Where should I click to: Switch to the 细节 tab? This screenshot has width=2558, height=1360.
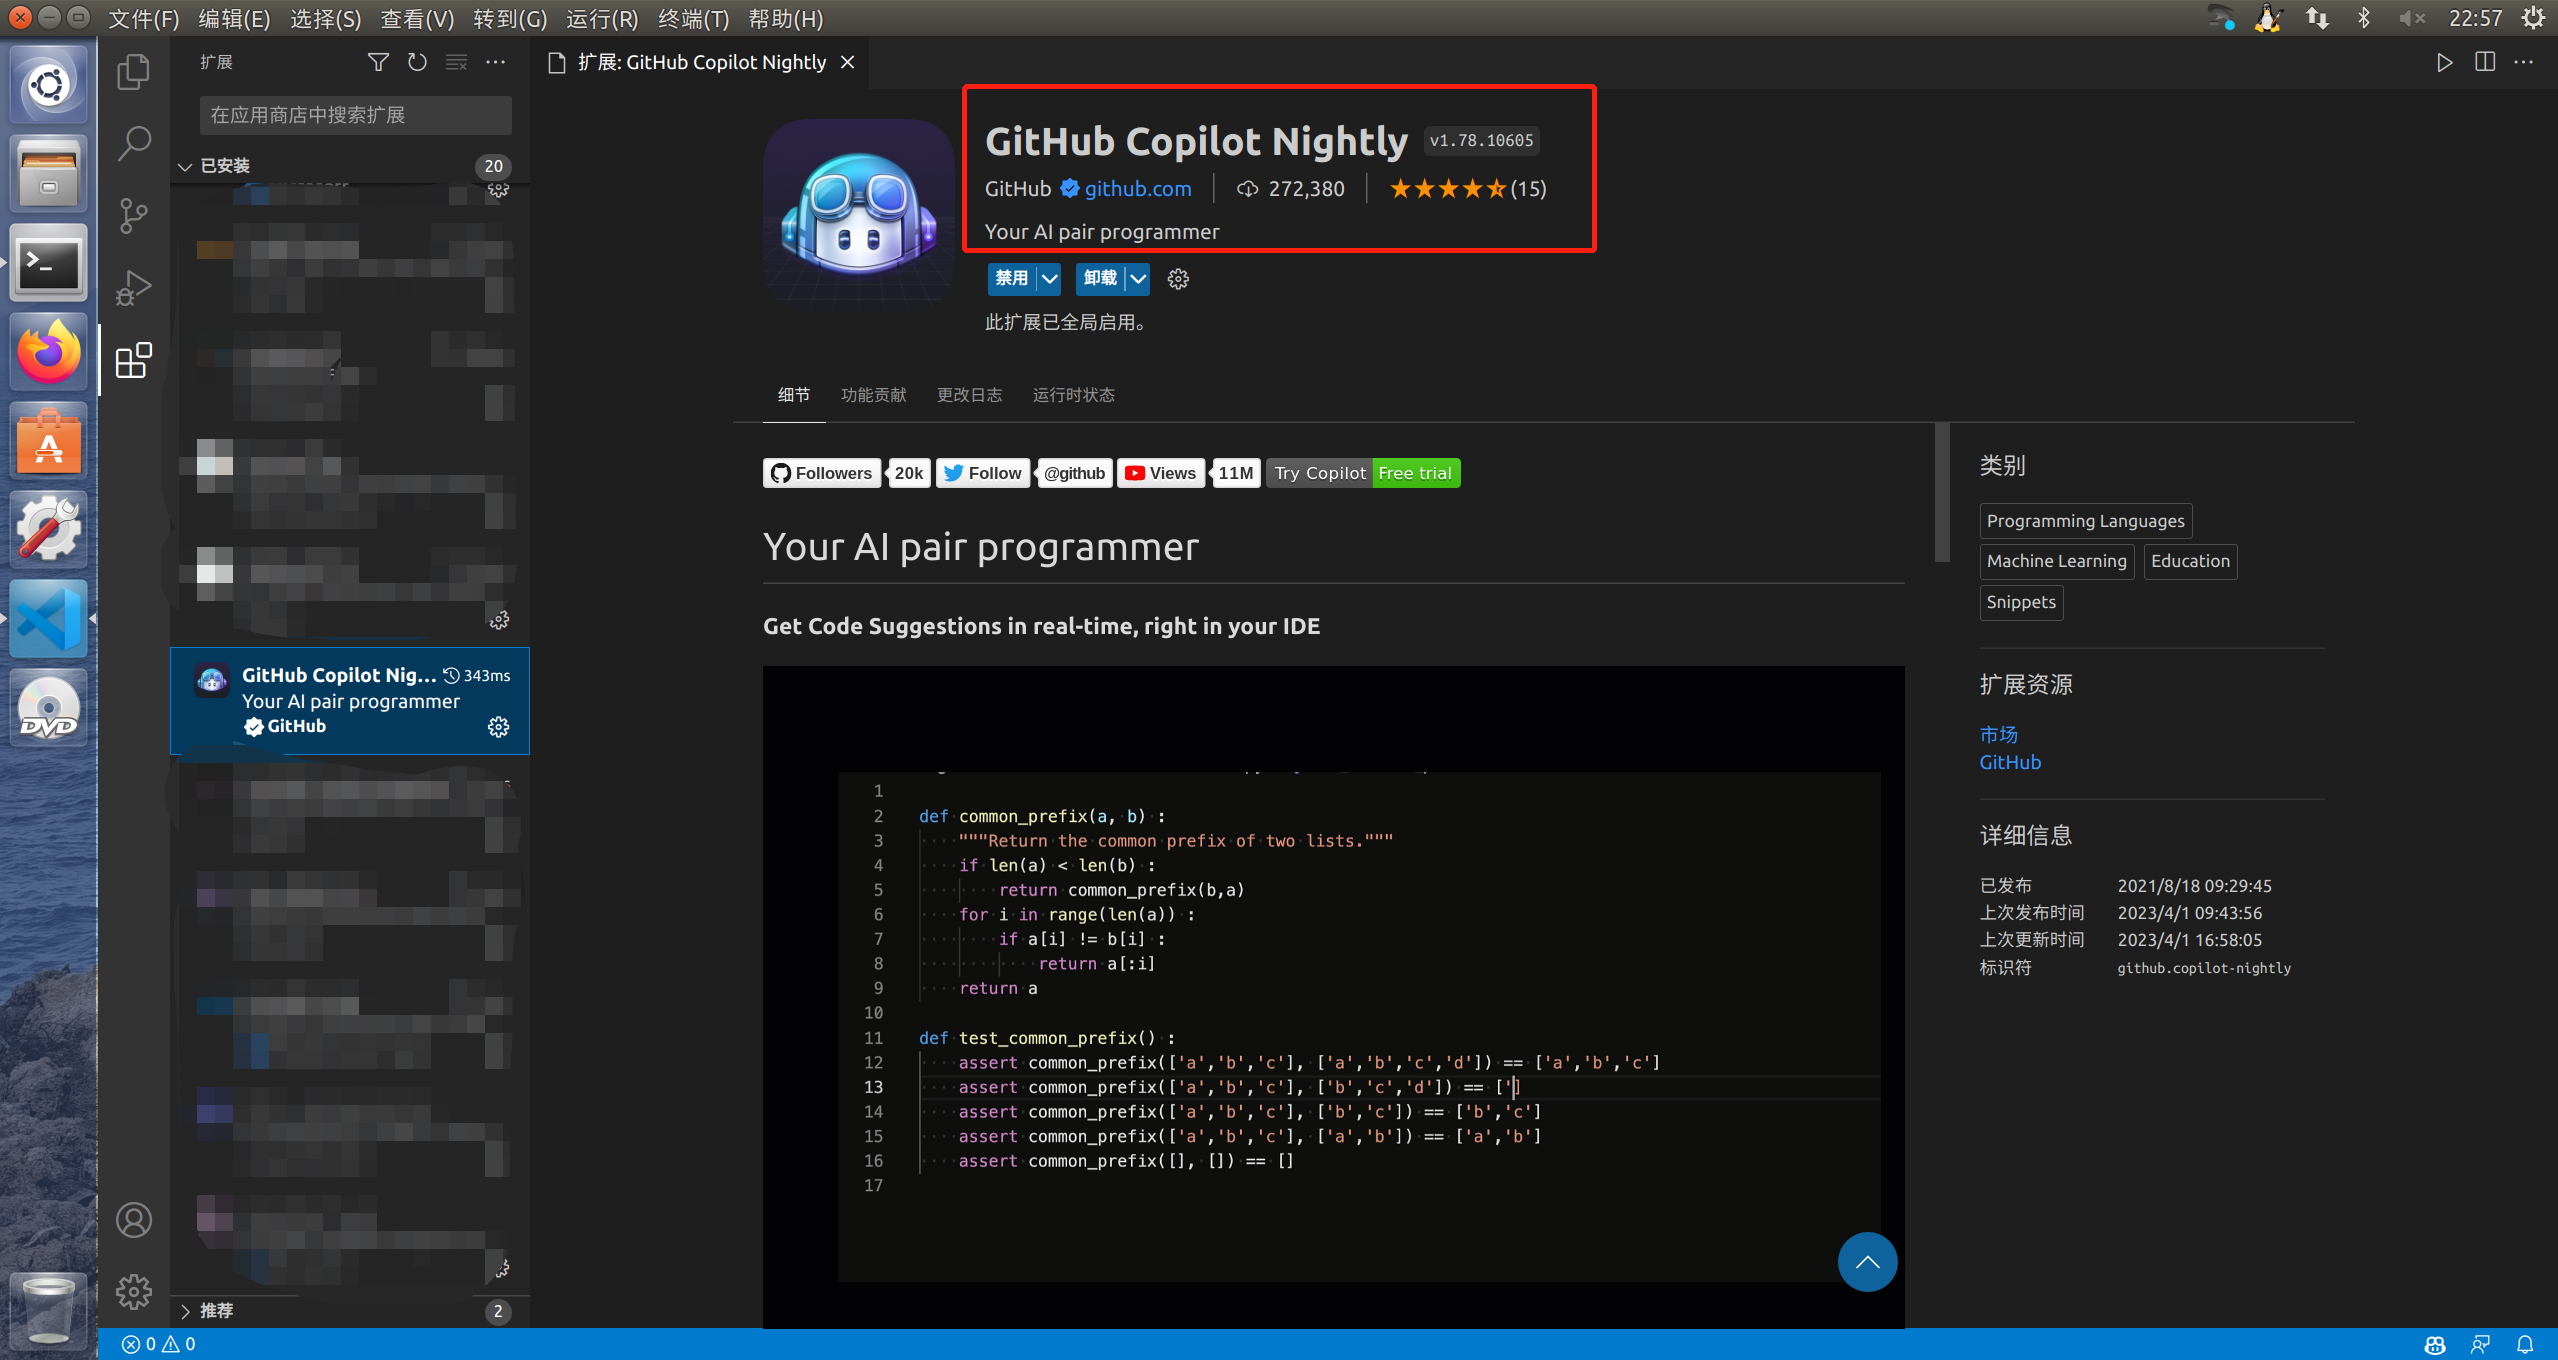(794, 395)
